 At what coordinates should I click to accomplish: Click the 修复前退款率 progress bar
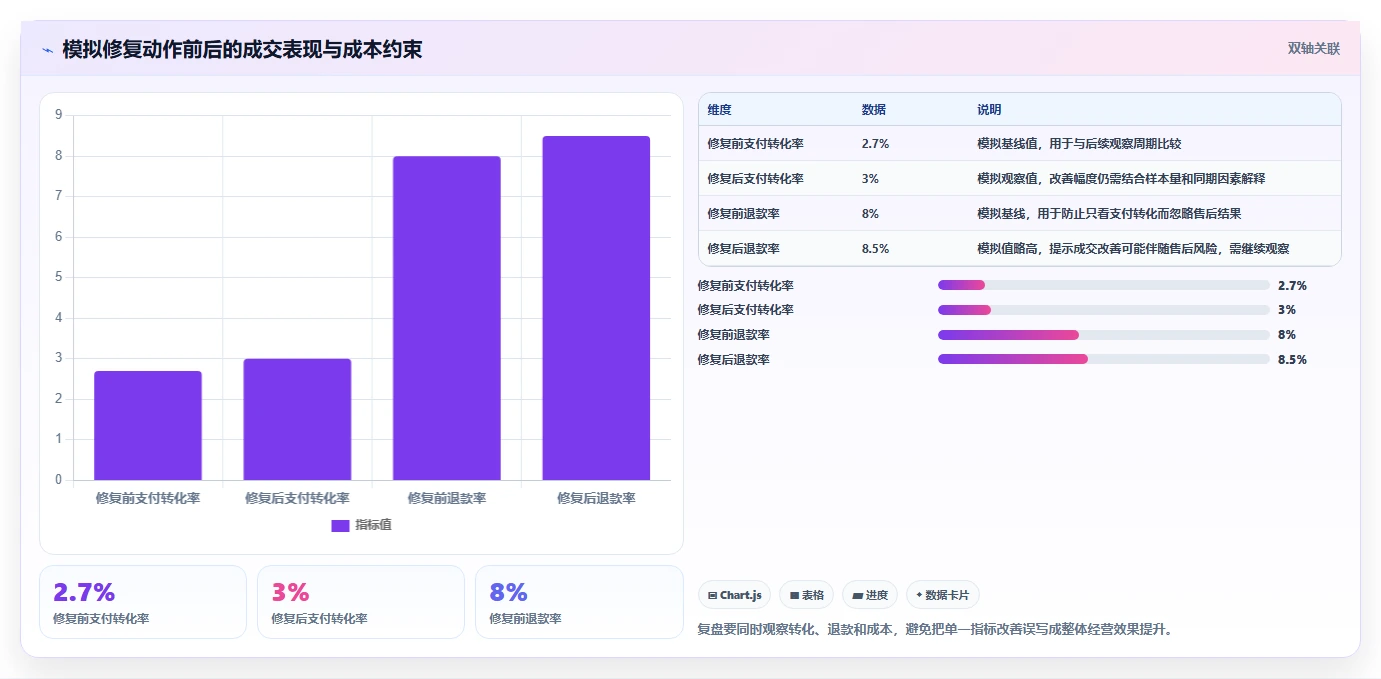click(x=1104, y=335)
